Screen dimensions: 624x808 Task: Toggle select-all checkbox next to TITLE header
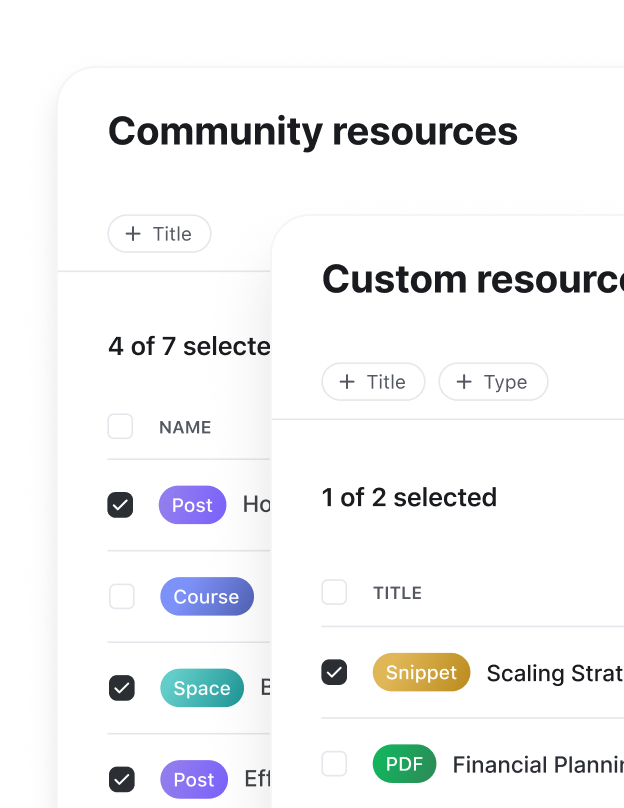(334, 593)
